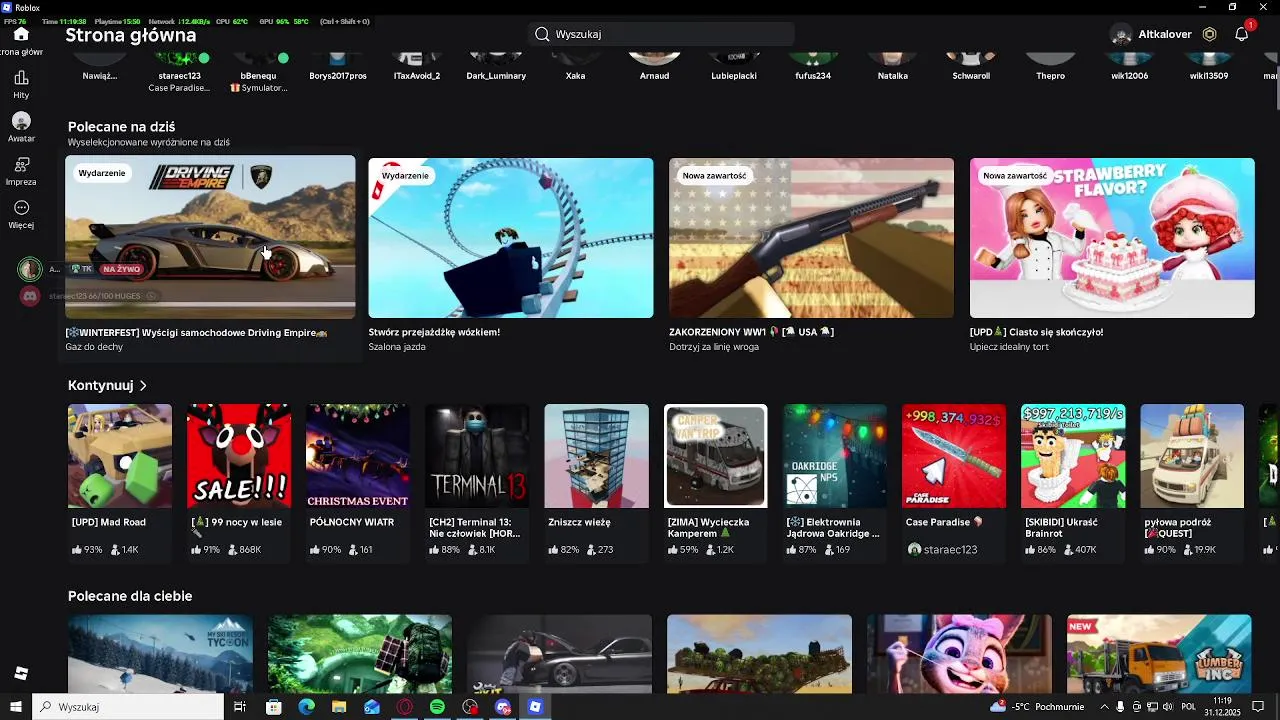
Task: Launch Microsoft Edge from taskbar
Action: tap(306, 707)
